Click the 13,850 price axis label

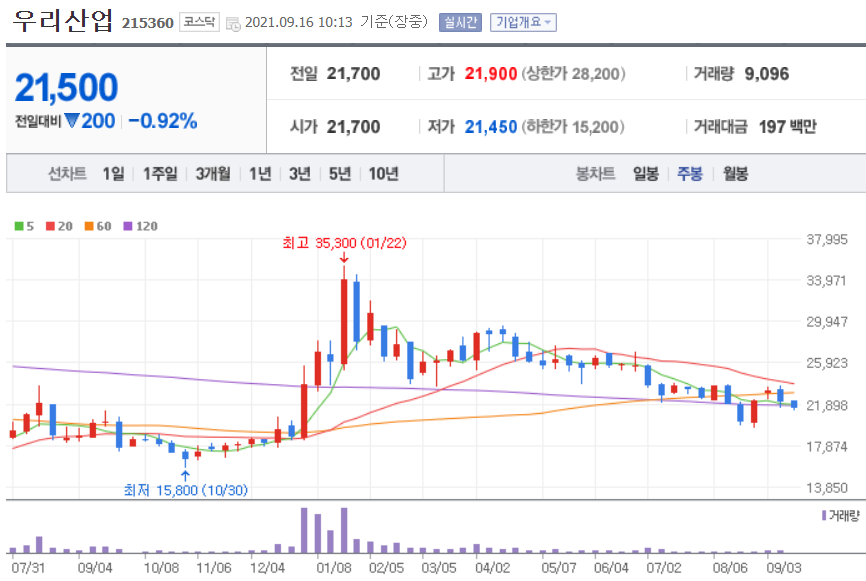point(826,488)
